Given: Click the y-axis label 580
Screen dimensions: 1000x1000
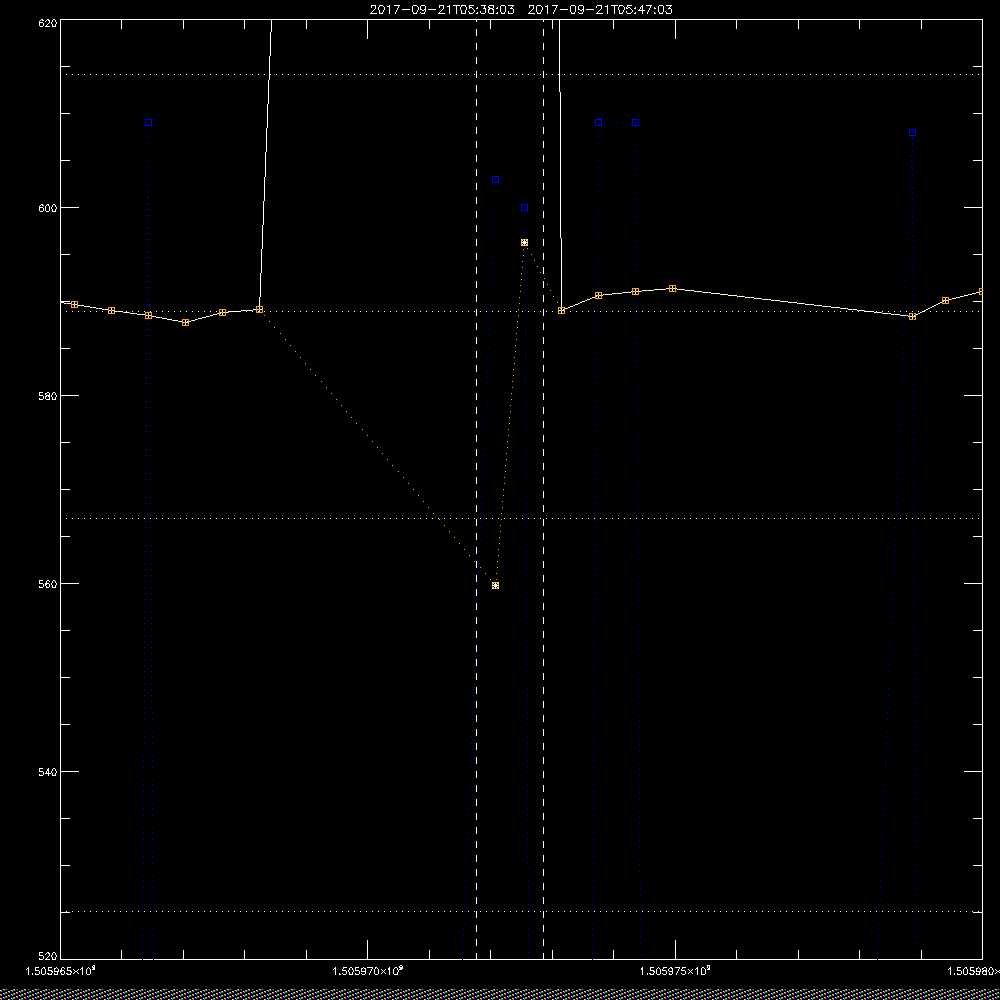Looking at the screenshot, I should (48, 395).
